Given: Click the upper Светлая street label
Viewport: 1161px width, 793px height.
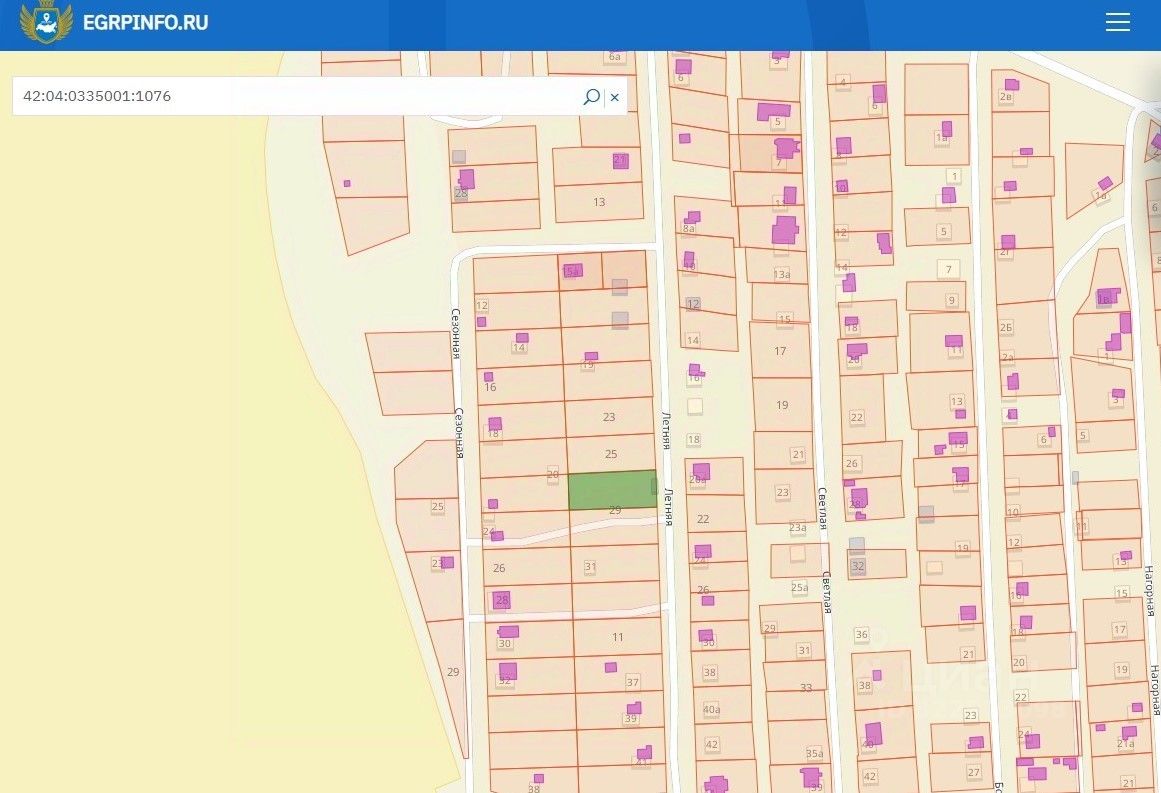Looking at the screenshot, I should click(x=823, y=509).
